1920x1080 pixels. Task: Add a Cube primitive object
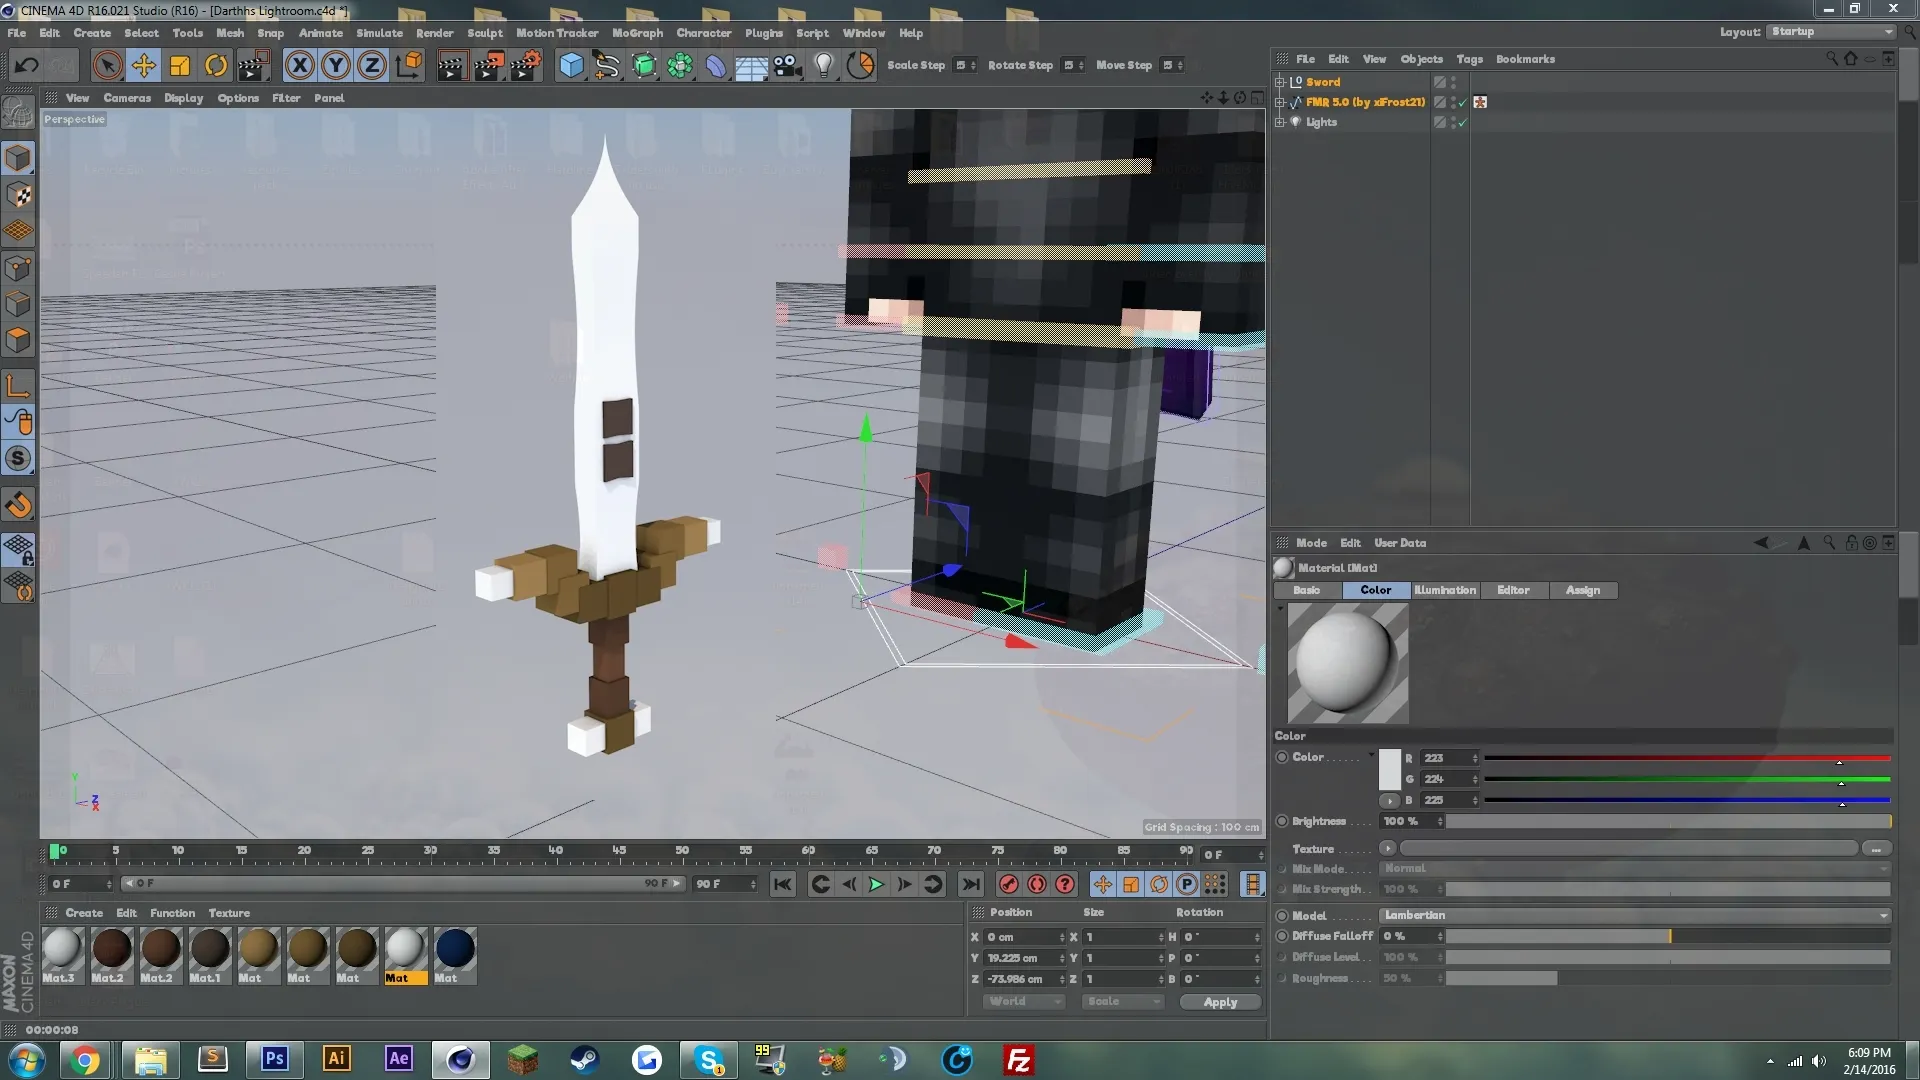point(571,66)
